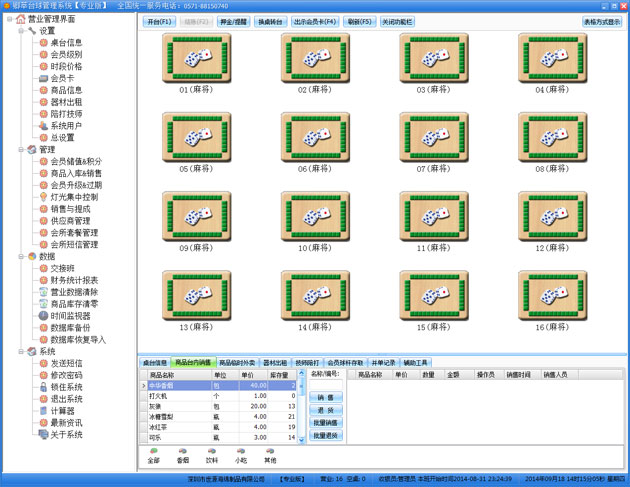
Task: Open 财务统计报表 in the sidebar
Action: pyautogui.click(x=74, y=280)
